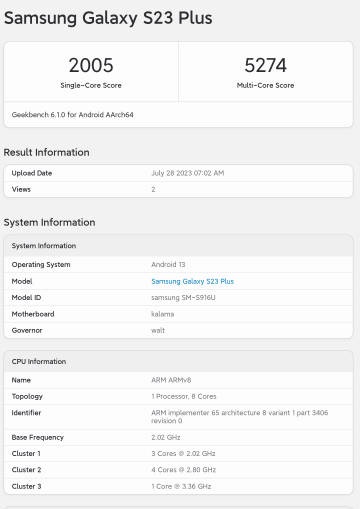Select the Operating System Android 13 value

(x=168, y=264)
